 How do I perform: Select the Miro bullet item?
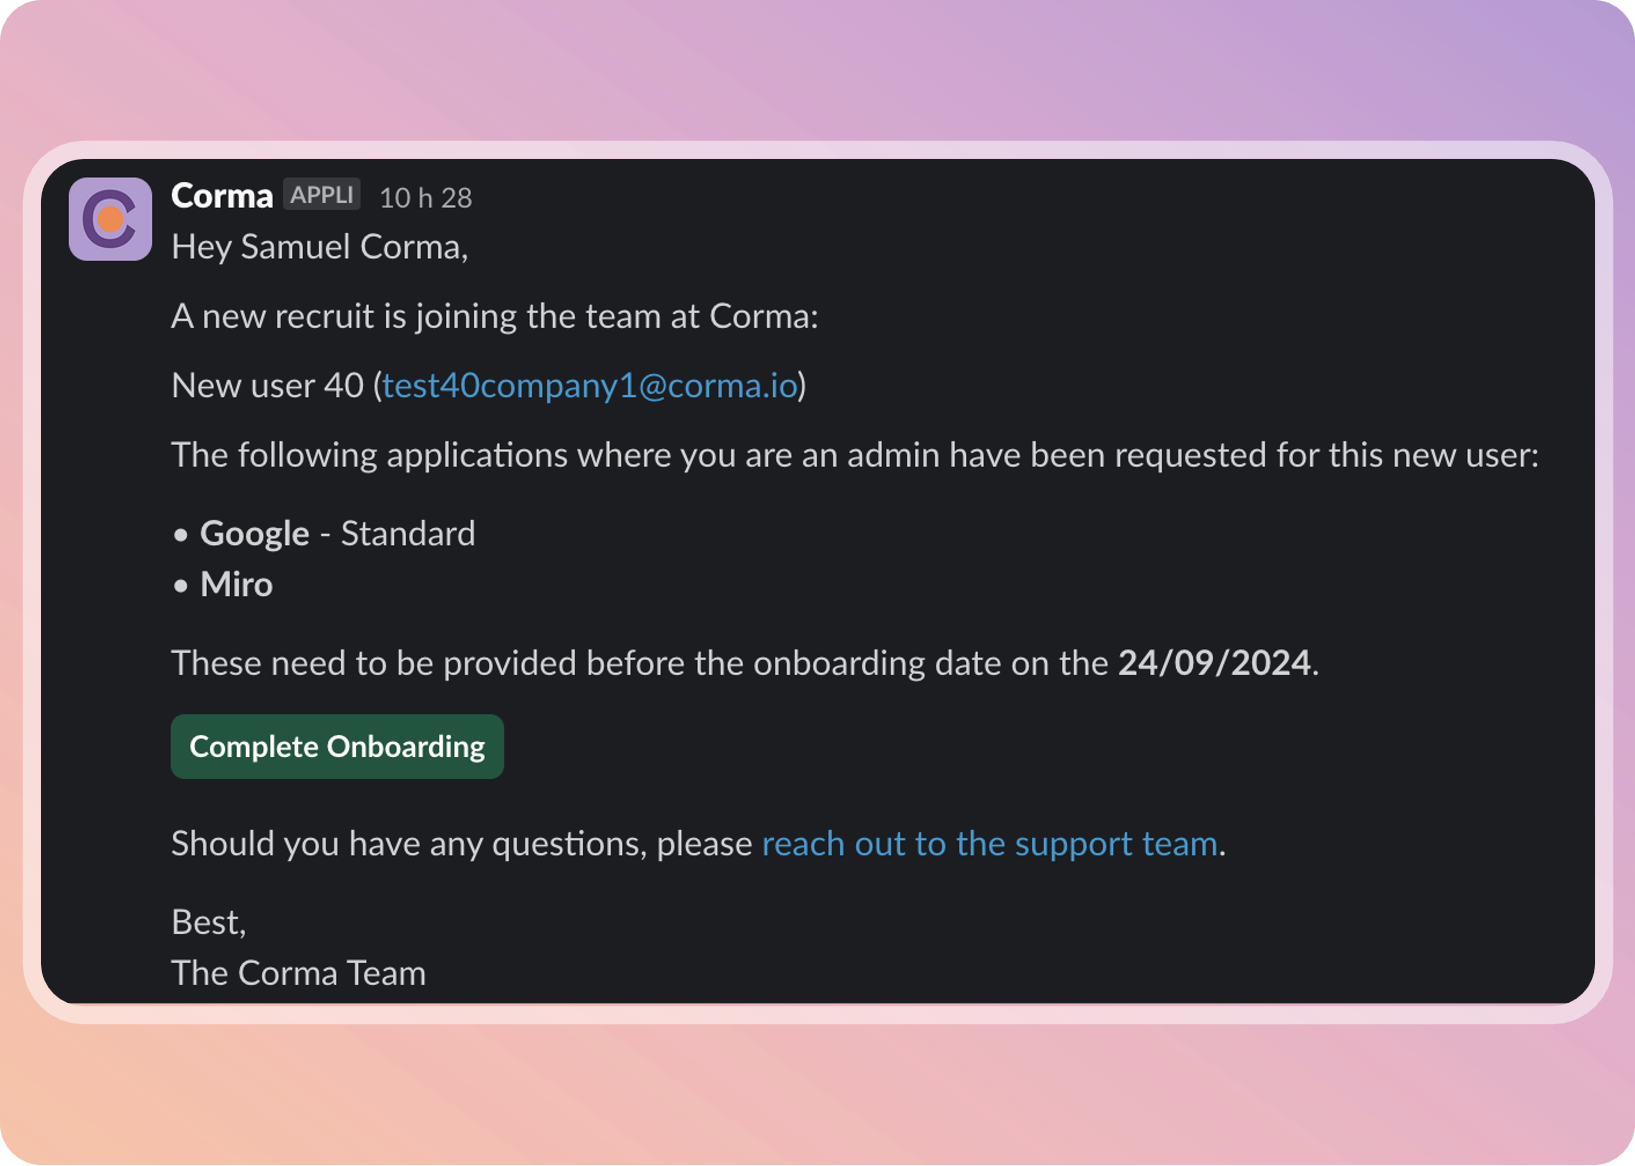(x=236, y=585)
